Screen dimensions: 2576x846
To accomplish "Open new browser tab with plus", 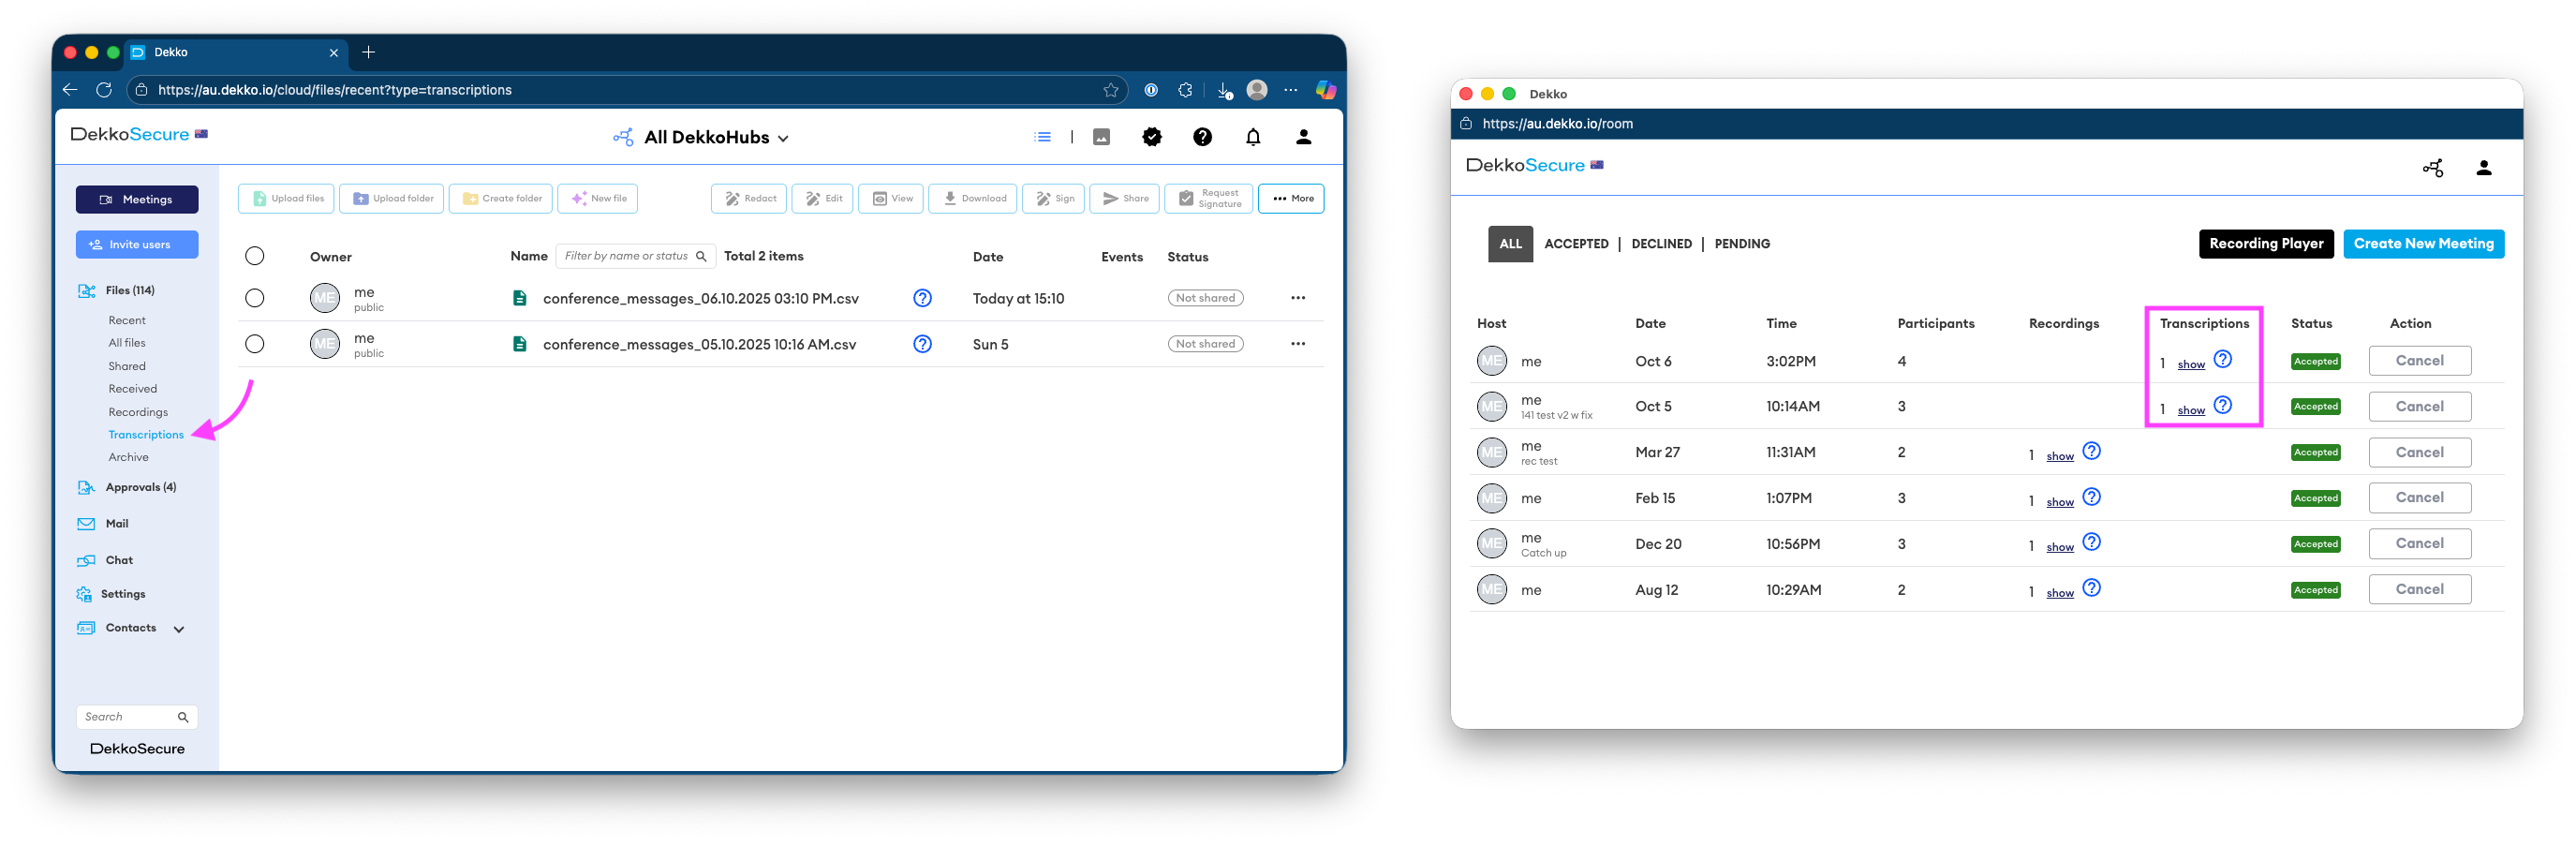I will coord(368,52).
